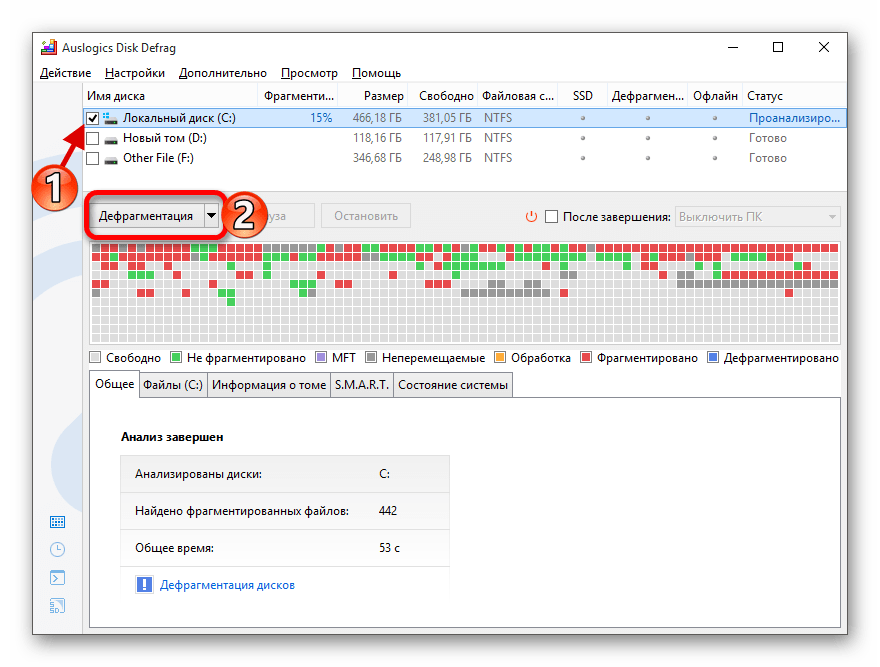
Task: Sort by the Свободно column header
Action: point(443,96)
